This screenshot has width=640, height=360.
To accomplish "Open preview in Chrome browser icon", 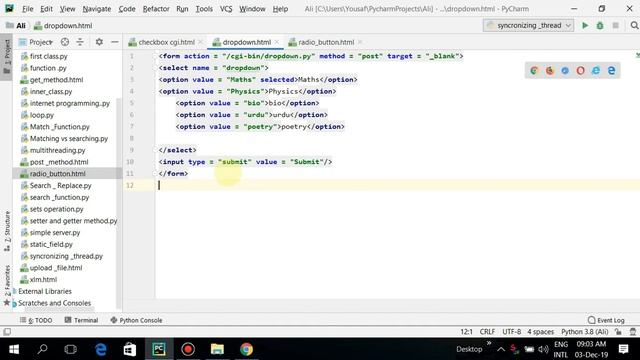I will (x=534, y=71).
